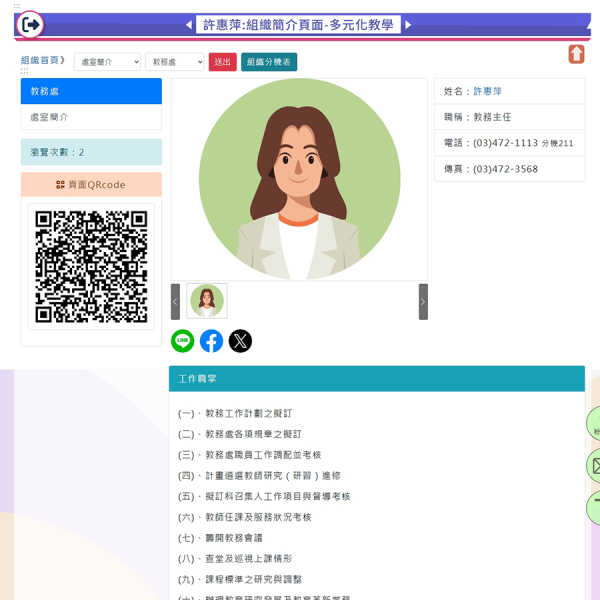Click the phone number (03)472-1113 text

pos(505,143)
